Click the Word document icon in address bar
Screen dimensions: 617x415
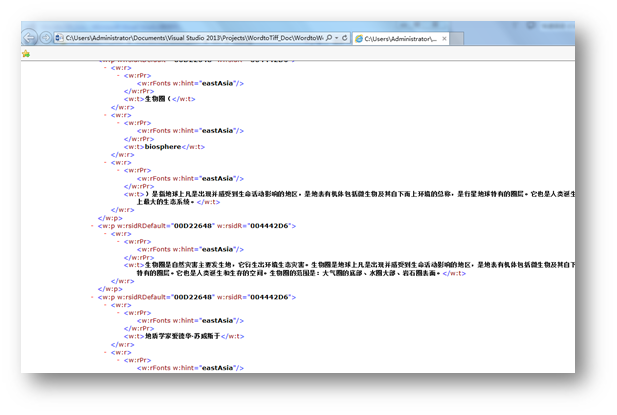point(59,38)
